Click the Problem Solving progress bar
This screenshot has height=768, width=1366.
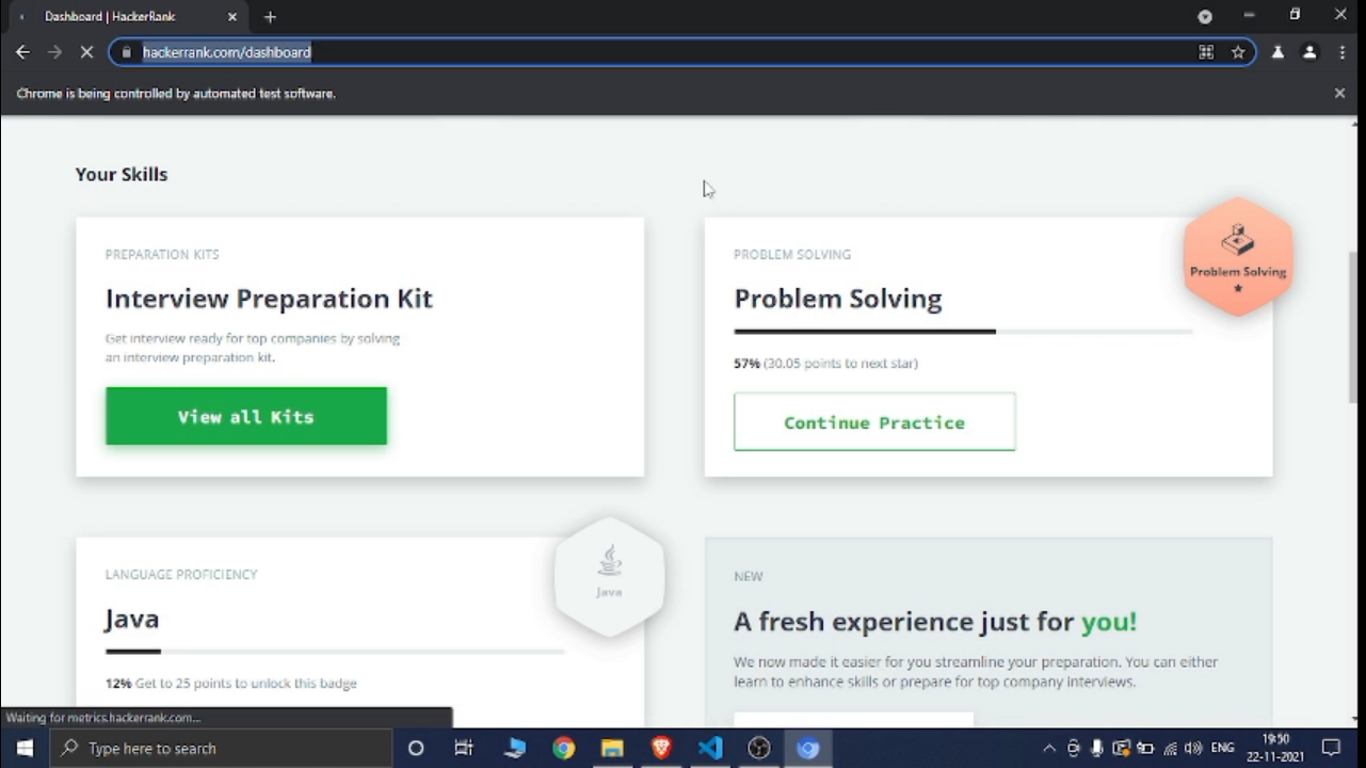[963, 331]
